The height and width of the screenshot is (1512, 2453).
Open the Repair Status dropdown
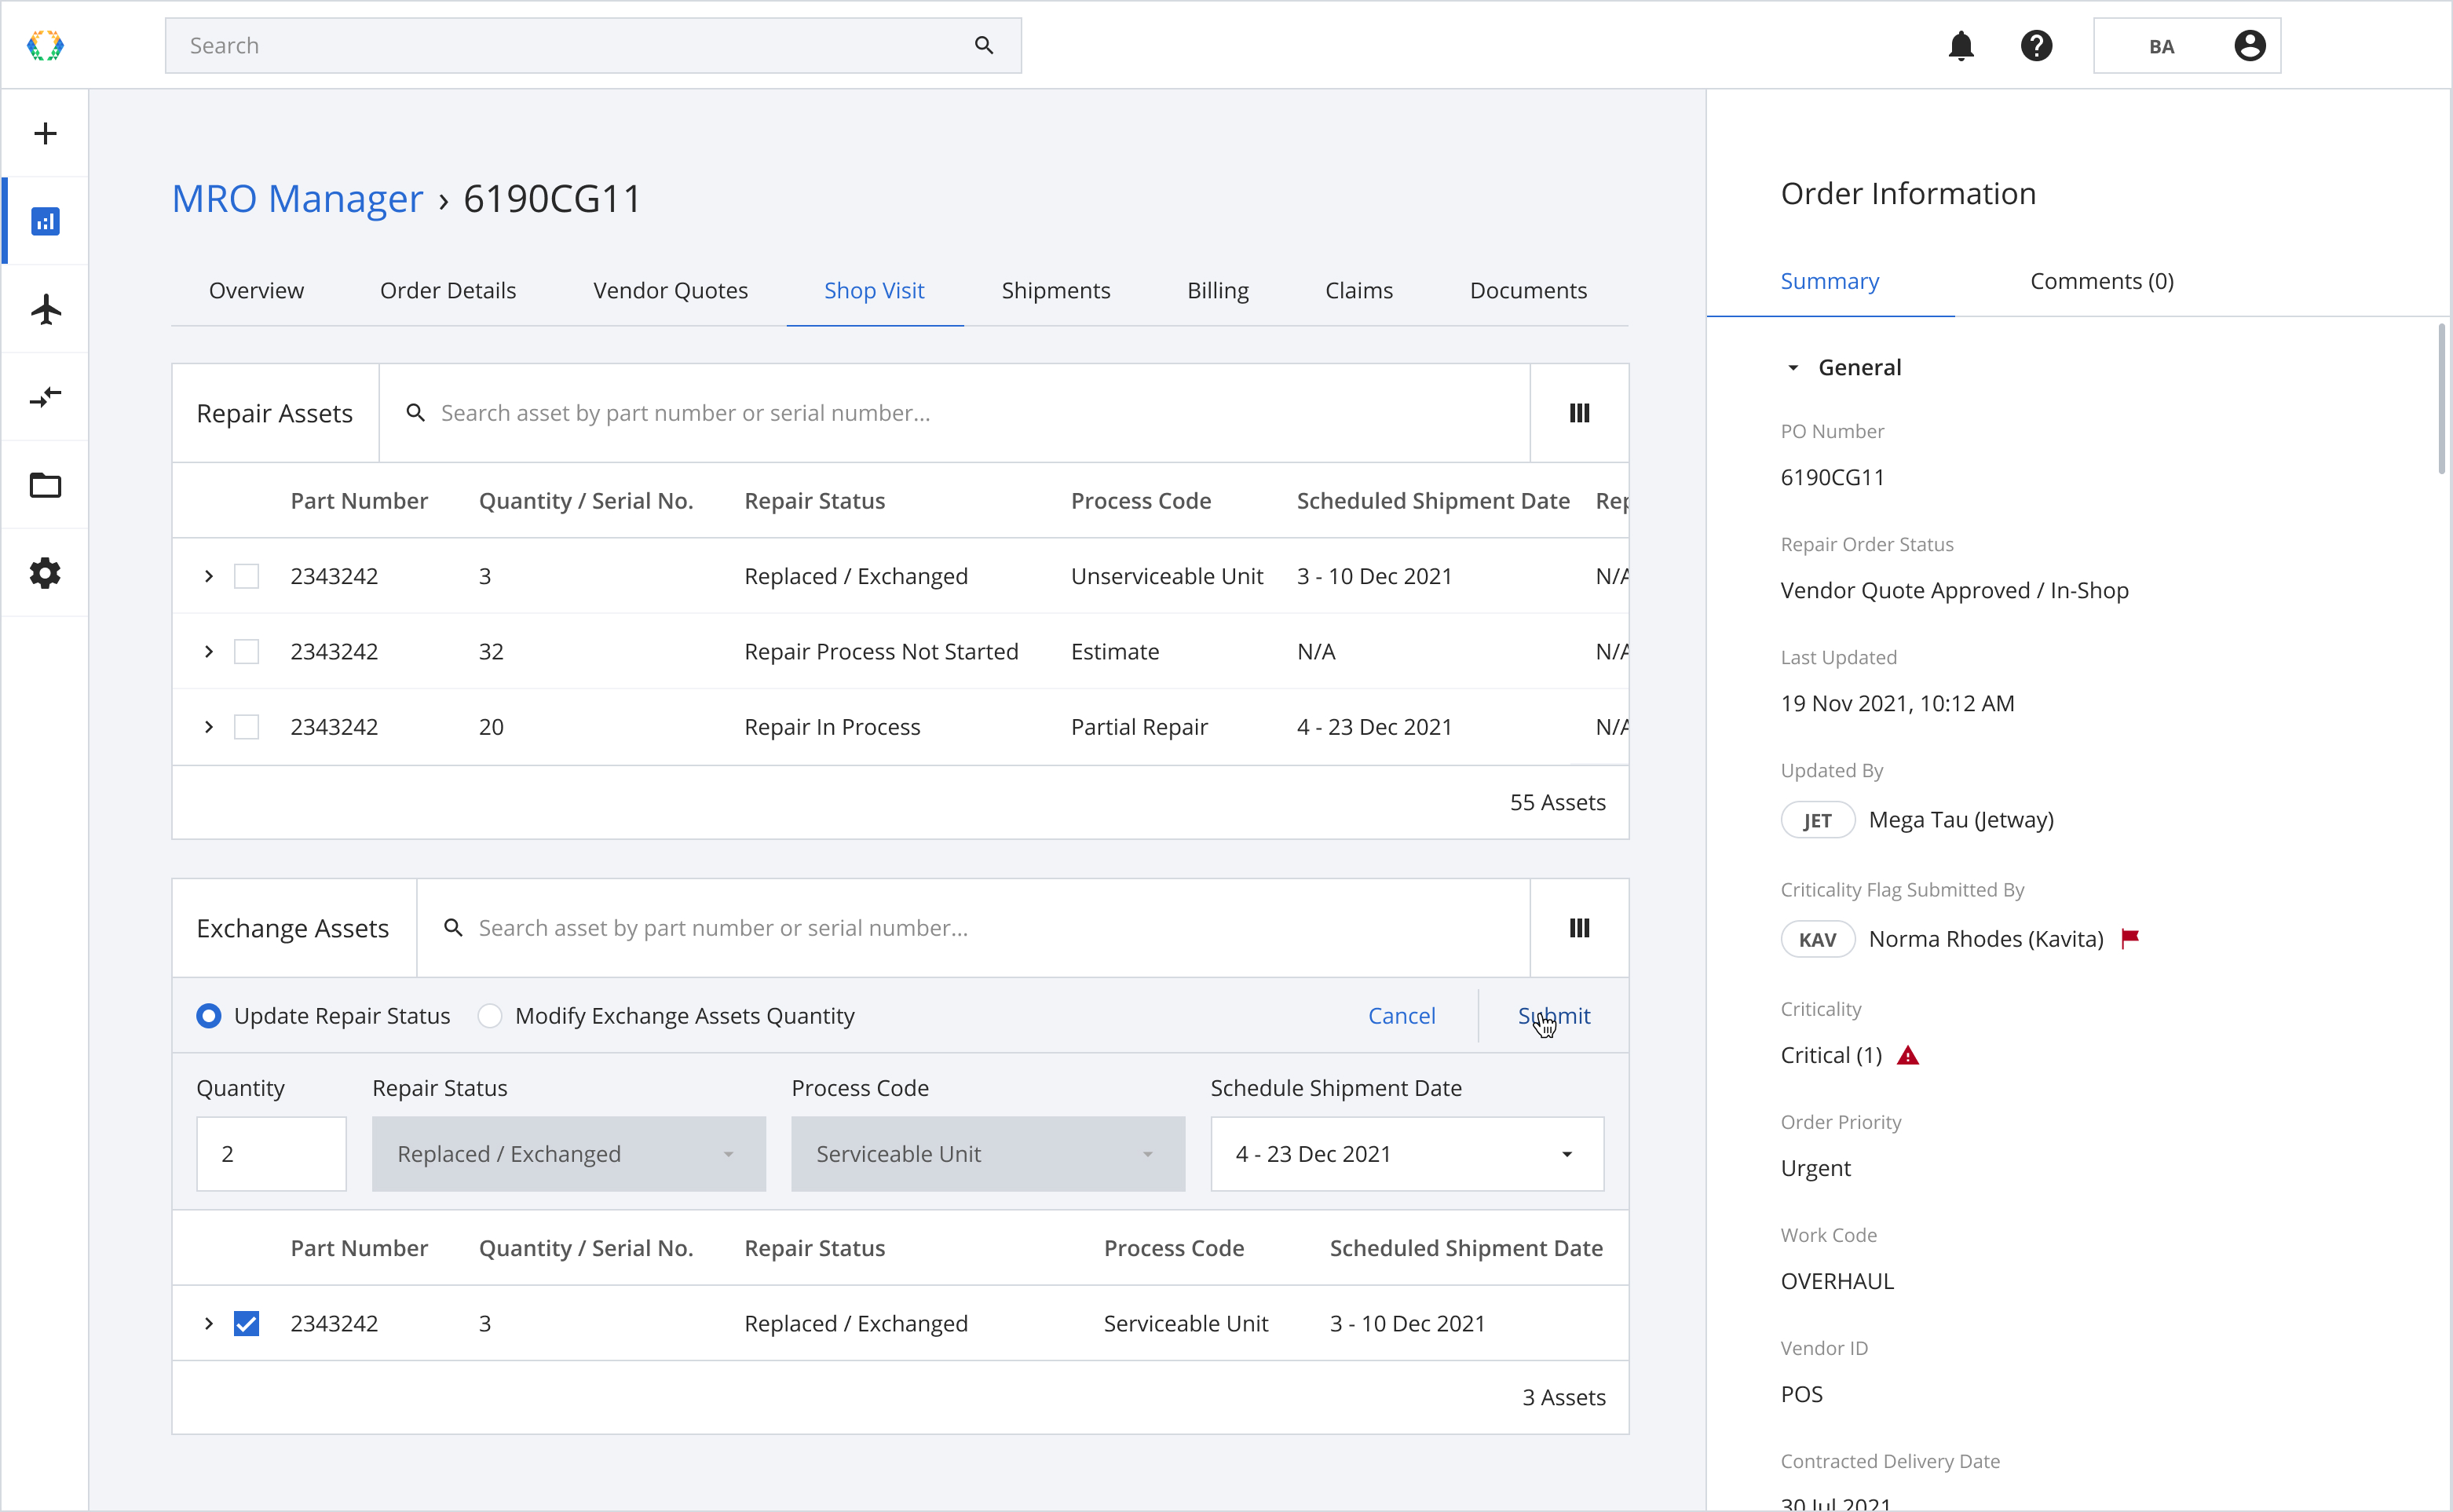point(569,1154)
